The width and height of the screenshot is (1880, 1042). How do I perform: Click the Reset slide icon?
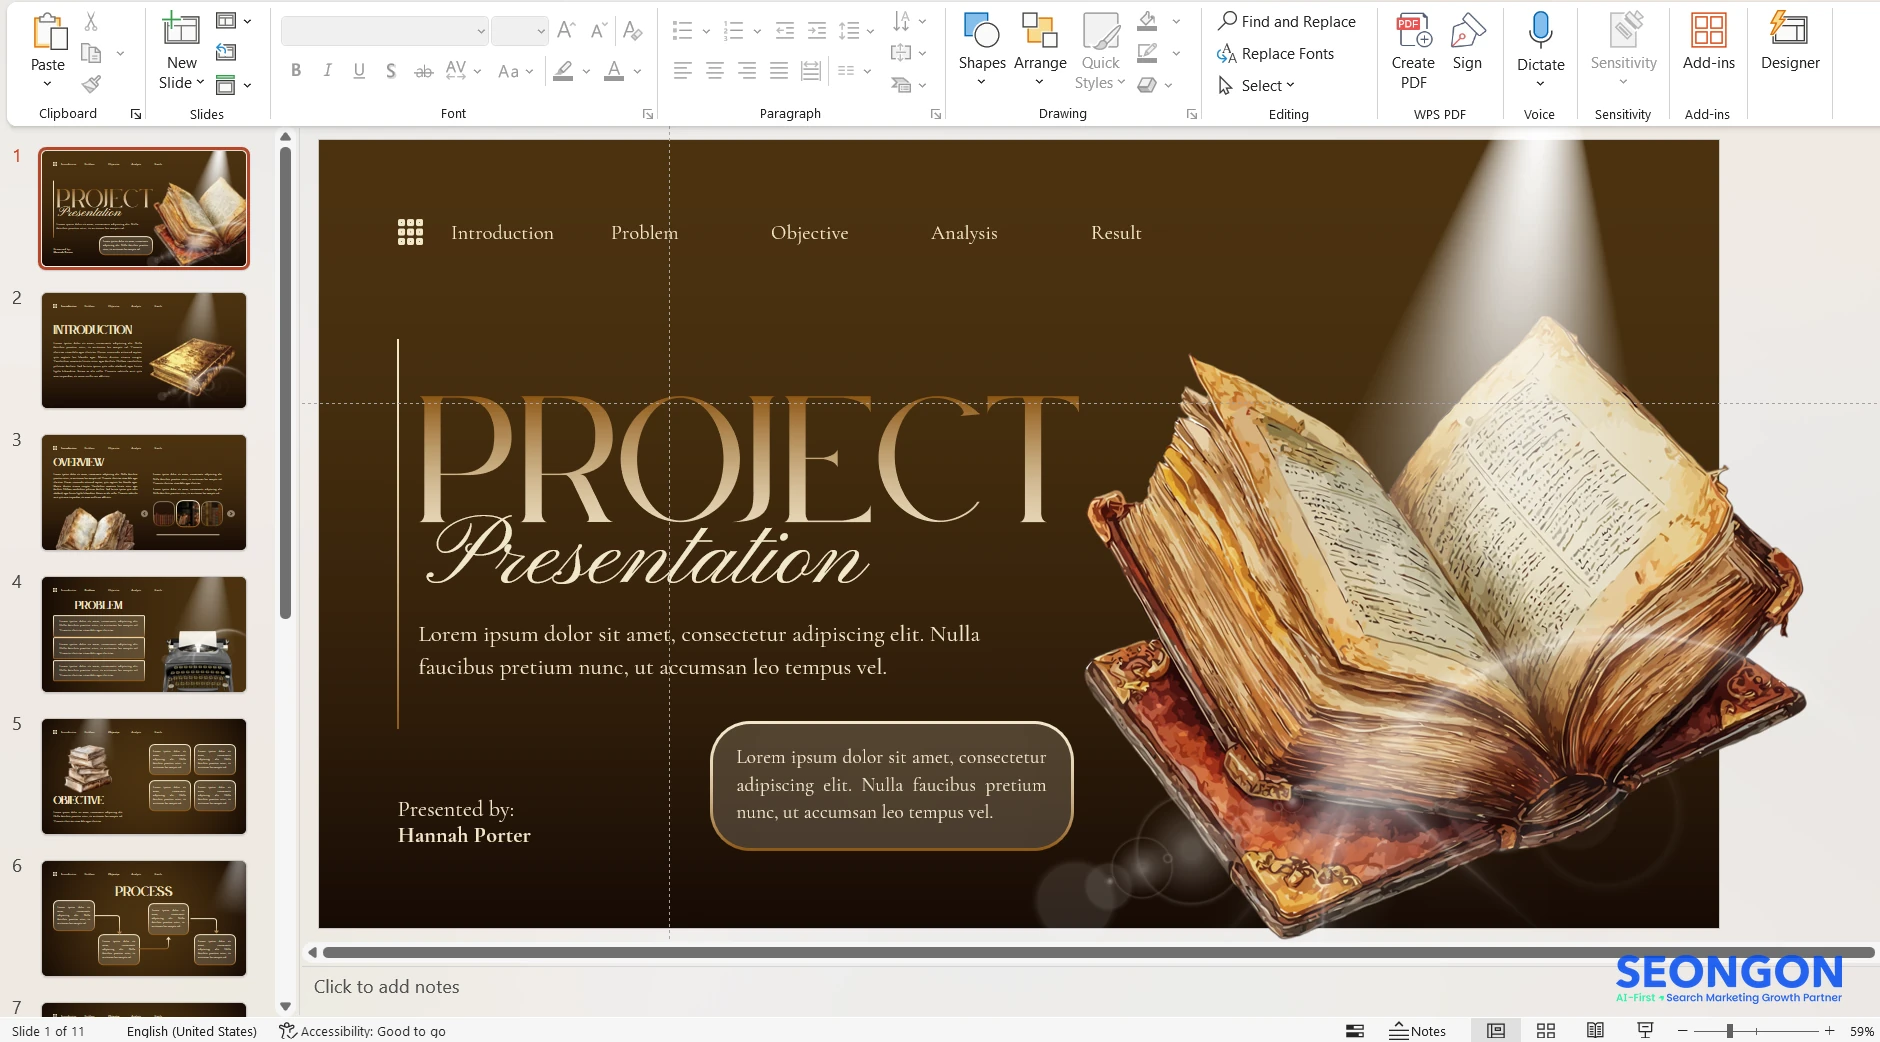[226, 52]
